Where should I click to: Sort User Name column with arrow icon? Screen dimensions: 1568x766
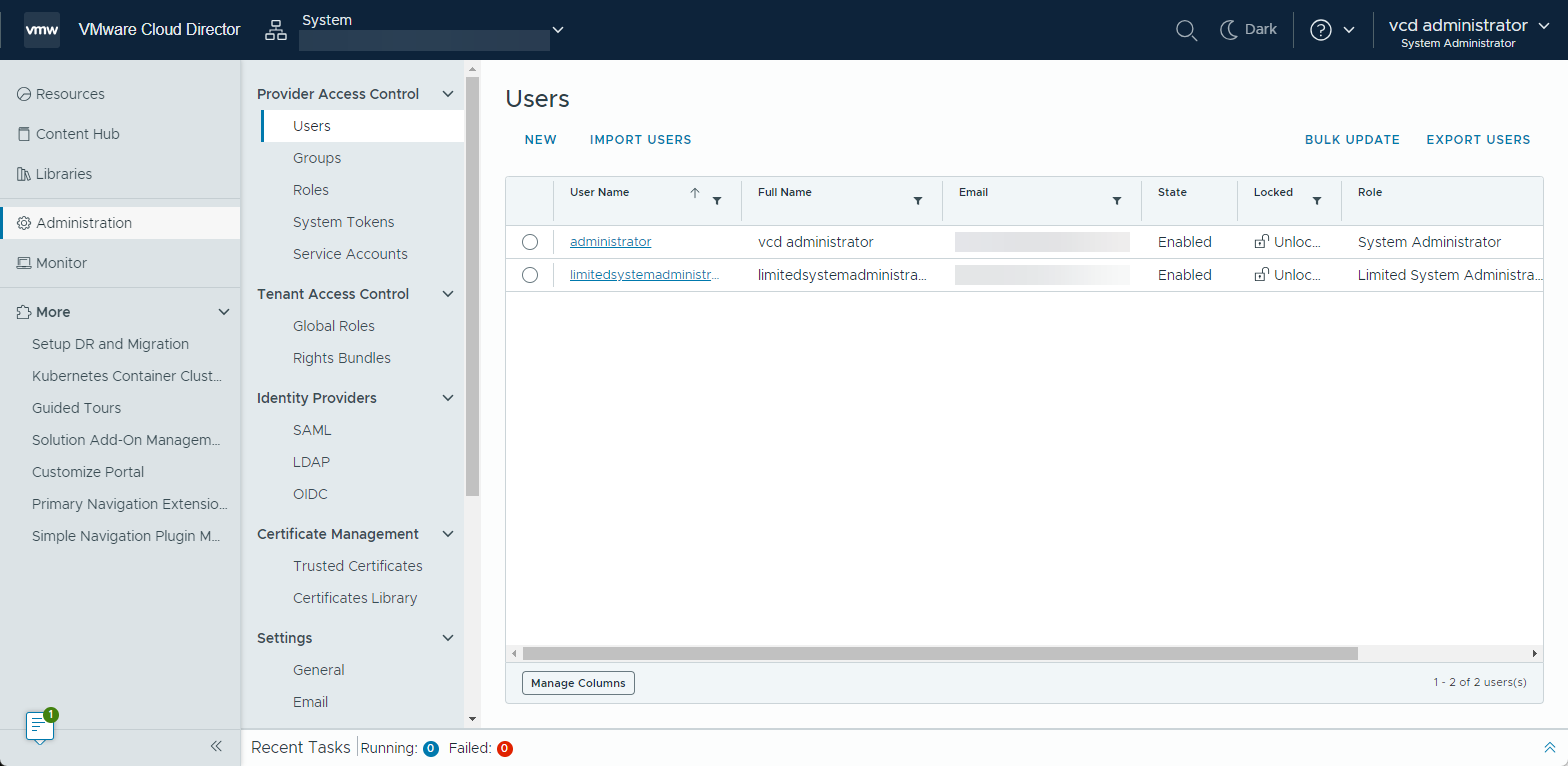(x=695, y=193)
